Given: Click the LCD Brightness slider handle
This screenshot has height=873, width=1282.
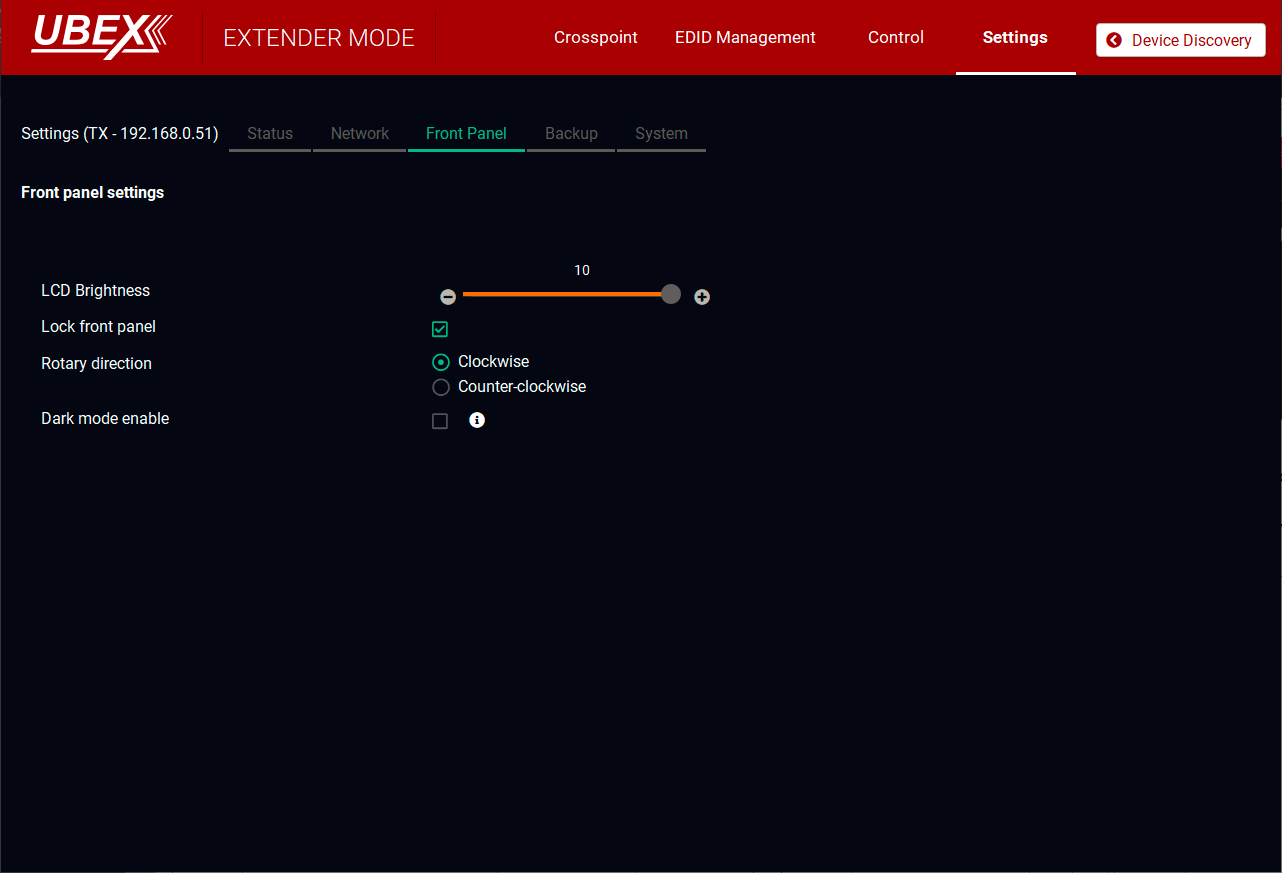Looking at the screenshot, I should pos(671,294).
